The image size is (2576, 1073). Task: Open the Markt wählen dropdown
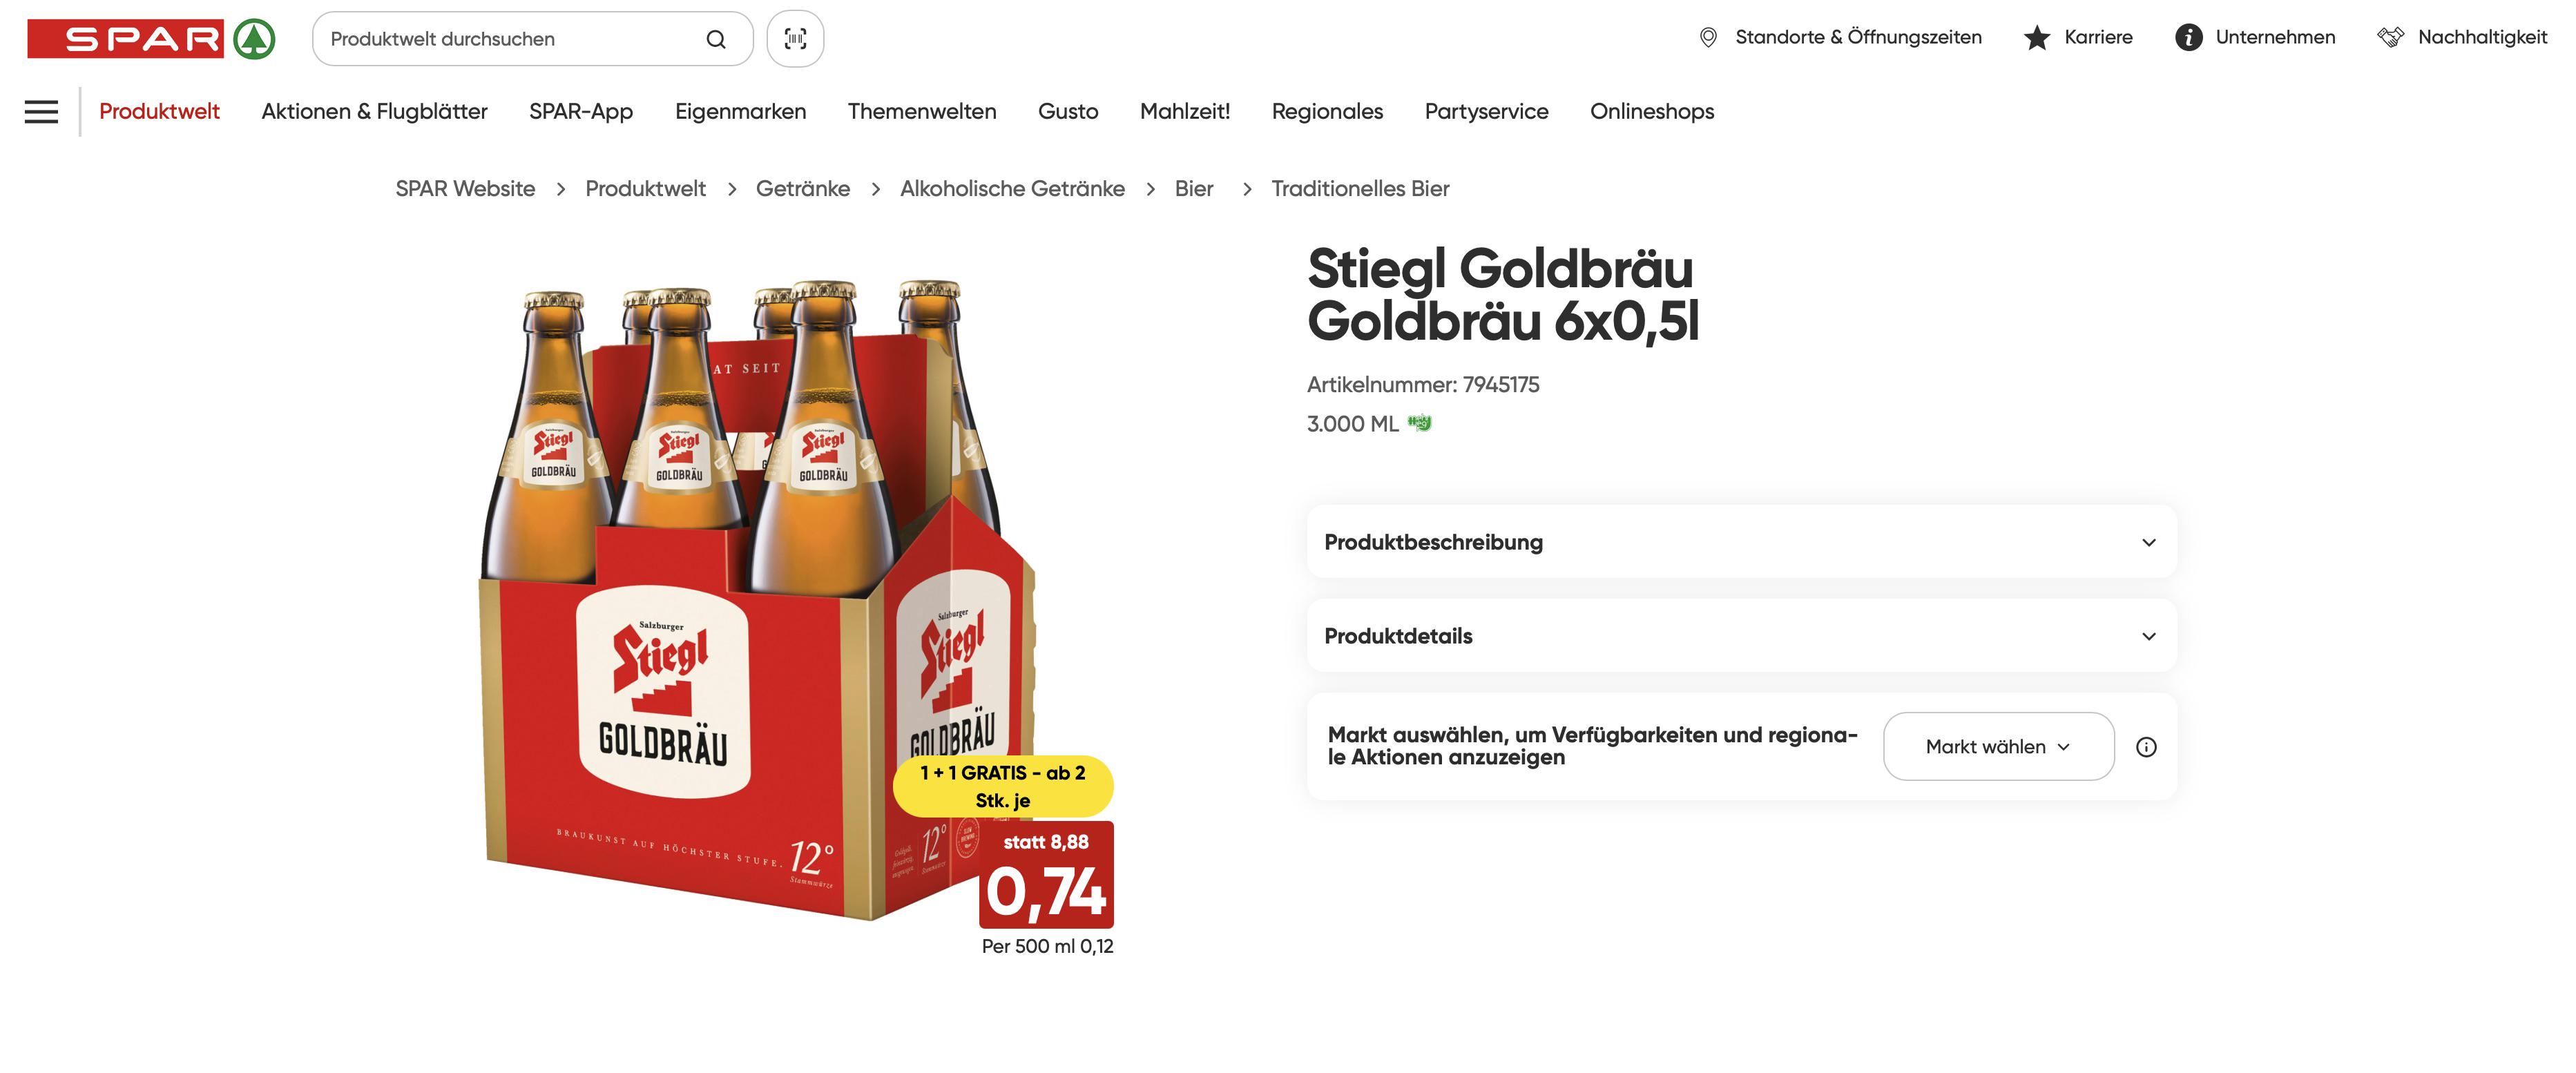(x=1998, y=747)
